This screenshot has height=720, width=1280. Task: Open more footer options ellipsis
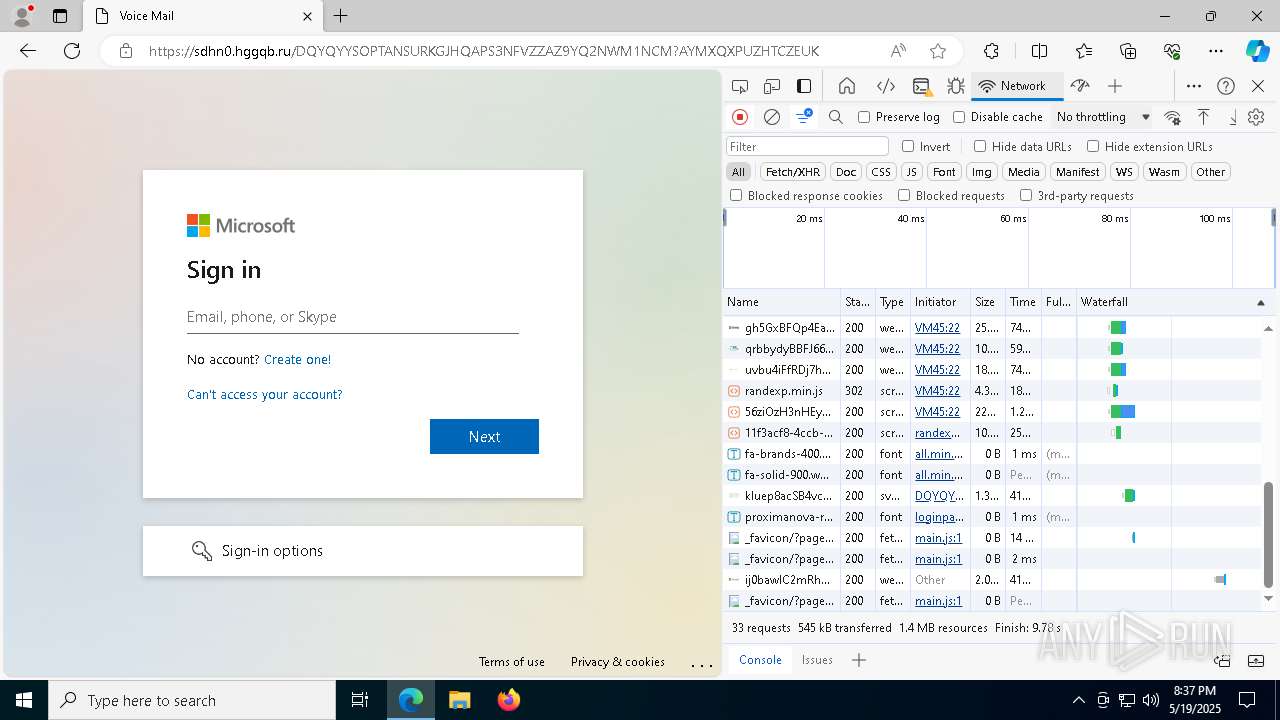[702, 664]
